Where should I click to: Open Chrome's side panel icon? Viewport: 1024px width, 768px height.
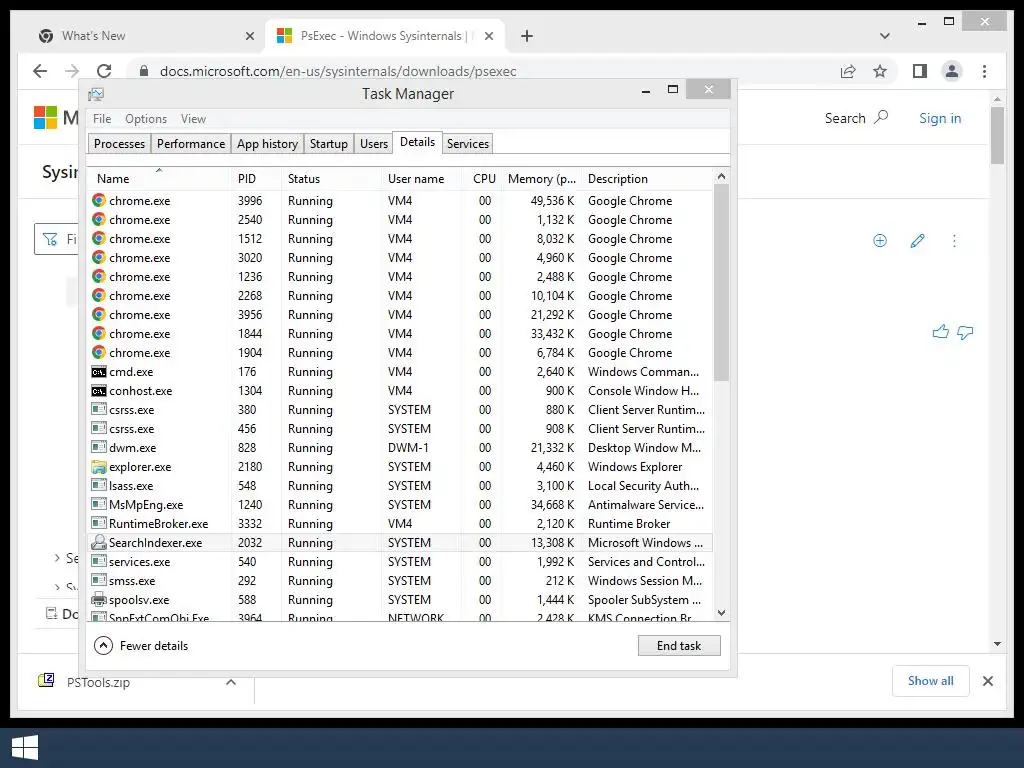(920, 71)
